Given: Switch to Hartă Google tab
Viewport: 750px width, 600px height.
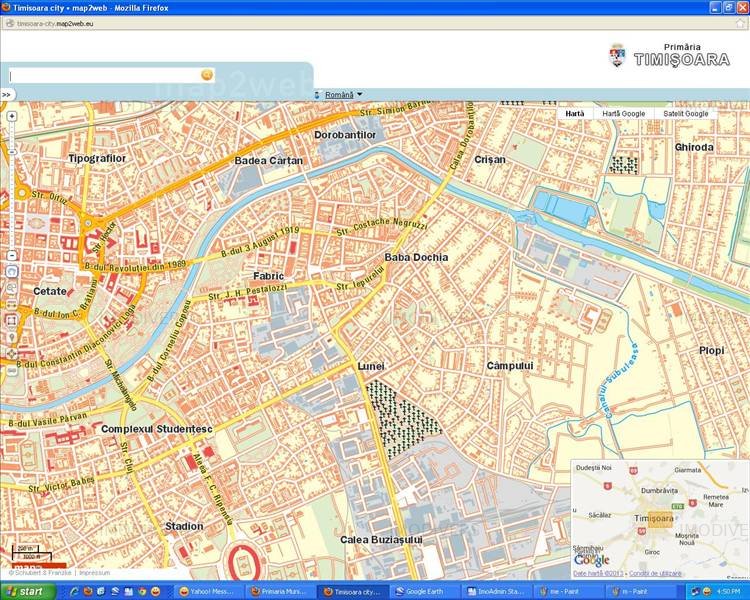Looking at the screenshot, I should click(x=624, y=114).
